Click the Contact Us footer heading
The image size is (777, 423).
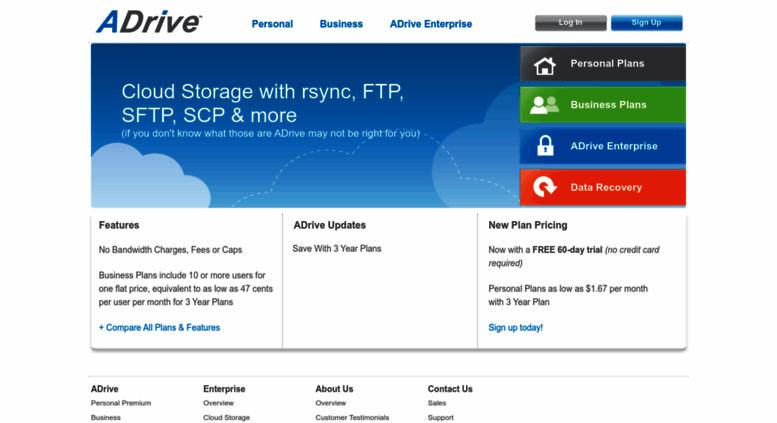[x=450, y=389]
